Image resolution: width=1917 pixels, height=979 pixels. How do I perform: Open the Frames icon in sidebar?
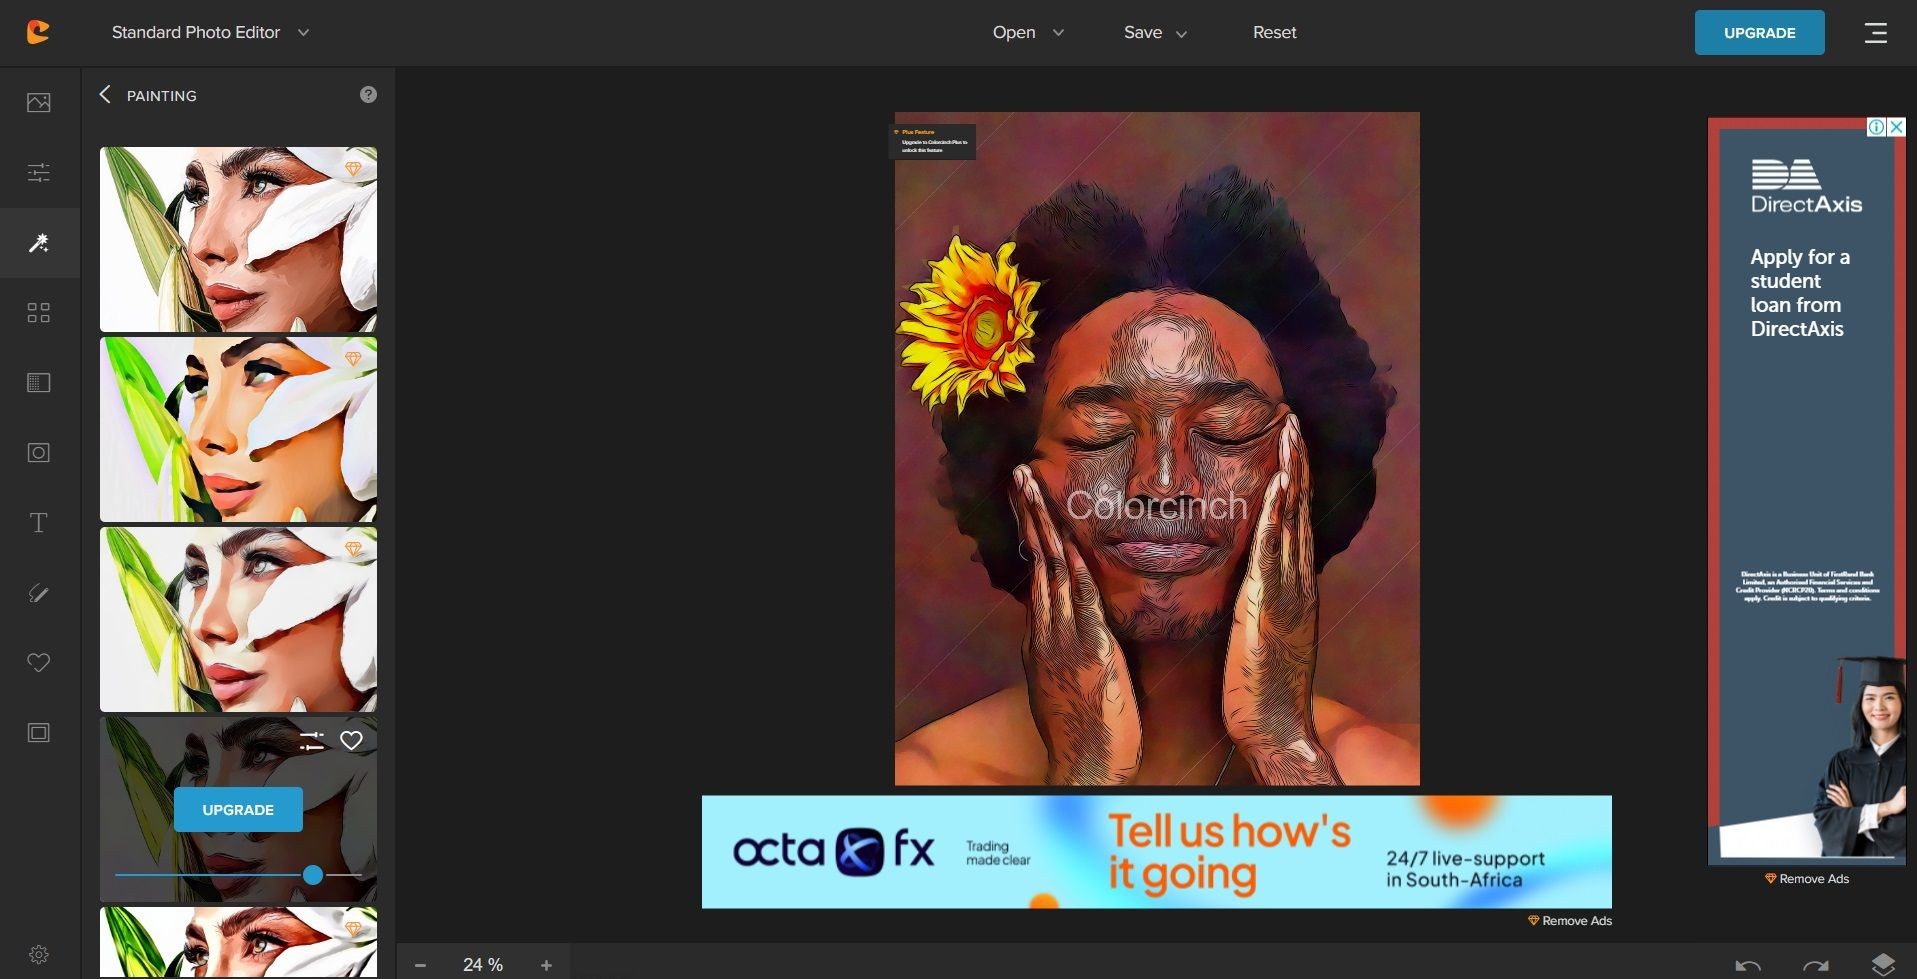39,733
